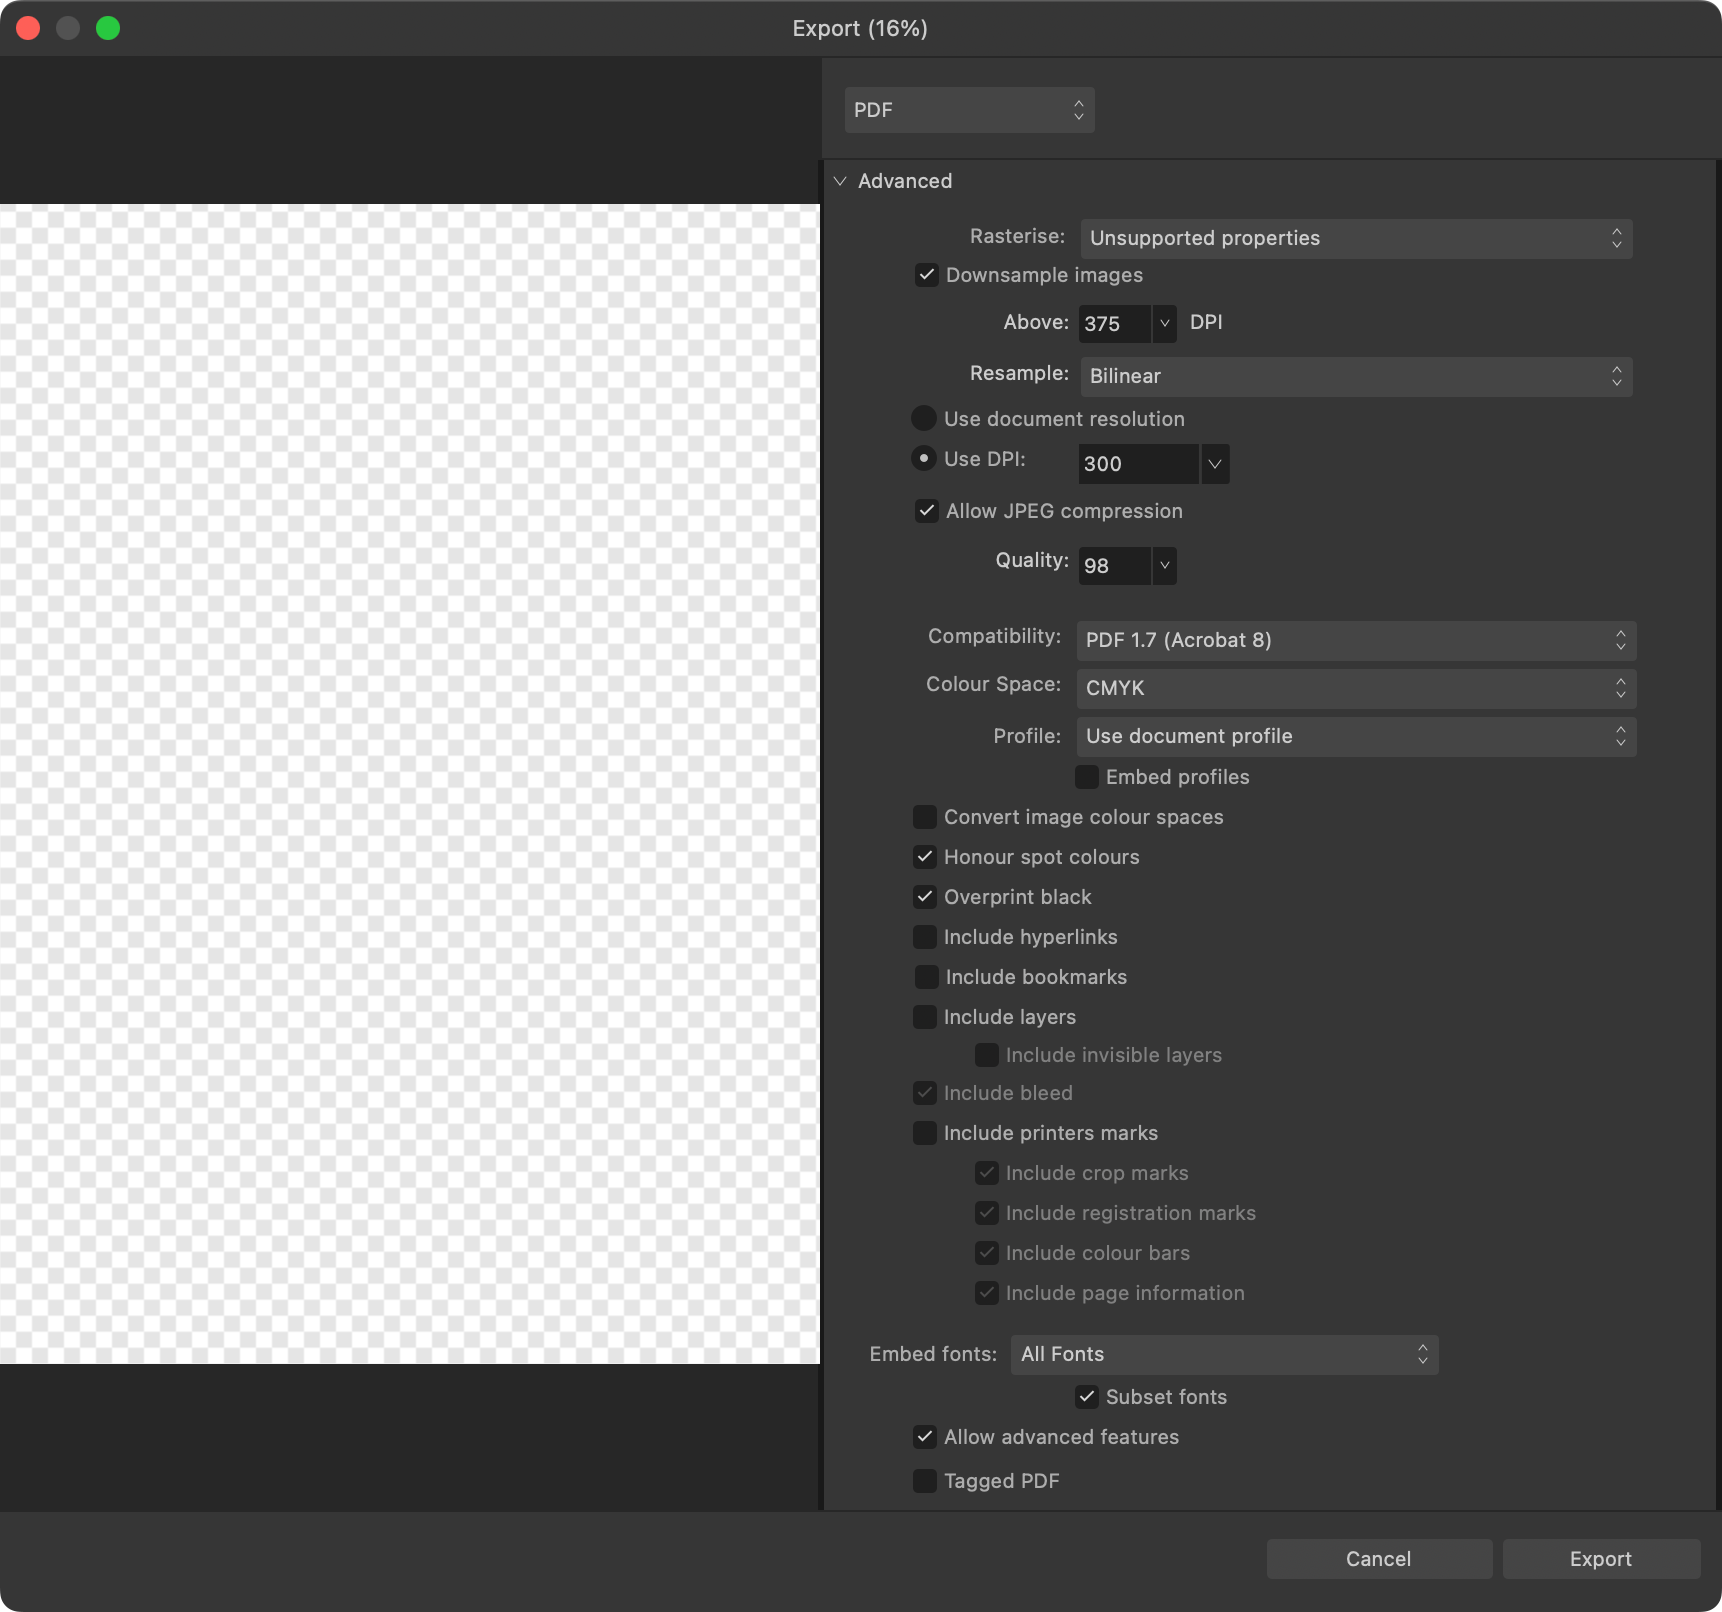Enable Tagged PDF checkbox

coord(925,1481)
